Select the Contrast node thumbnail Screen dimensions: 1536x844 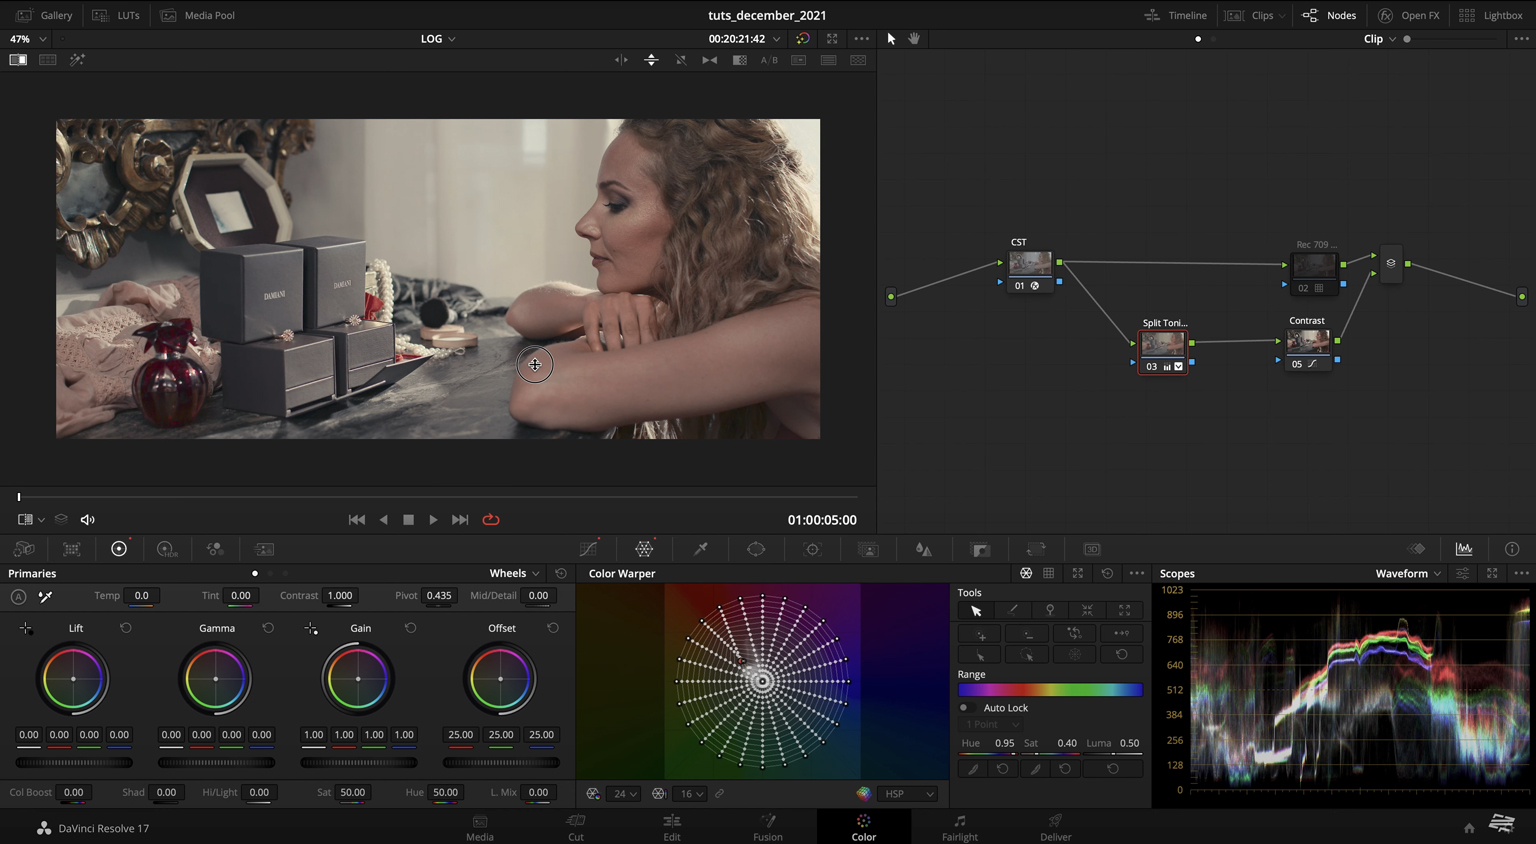[1307, 342]
